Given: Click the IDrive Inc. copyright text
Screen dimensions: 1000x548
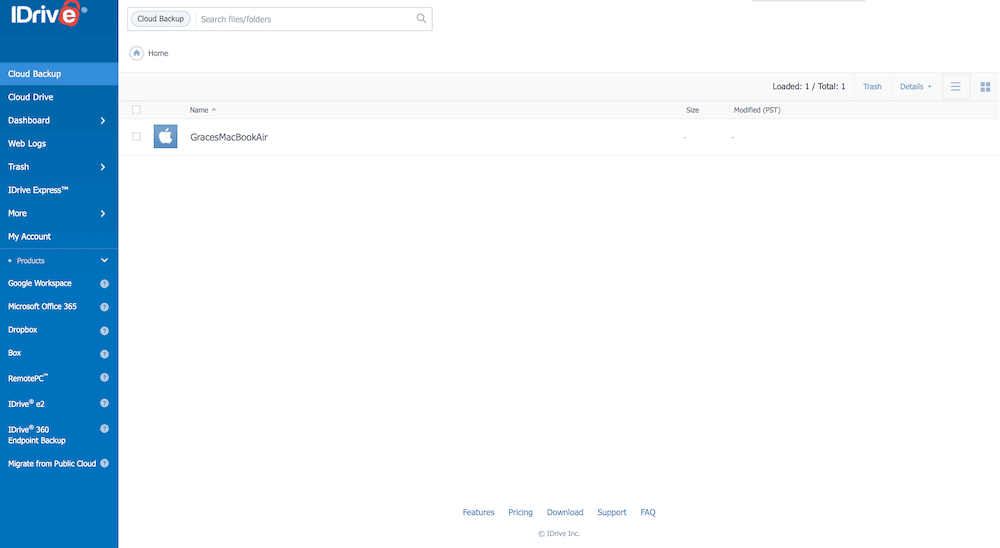Looking at the screenshot, I should pyautogui.click(x=559, y=533).
